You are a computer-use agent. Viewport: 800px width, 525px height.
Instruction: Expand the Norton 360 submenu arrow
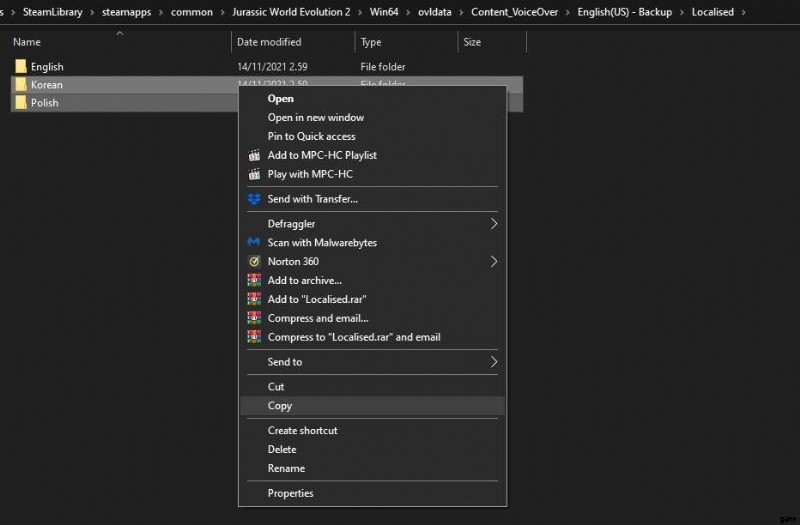point(493,262)
